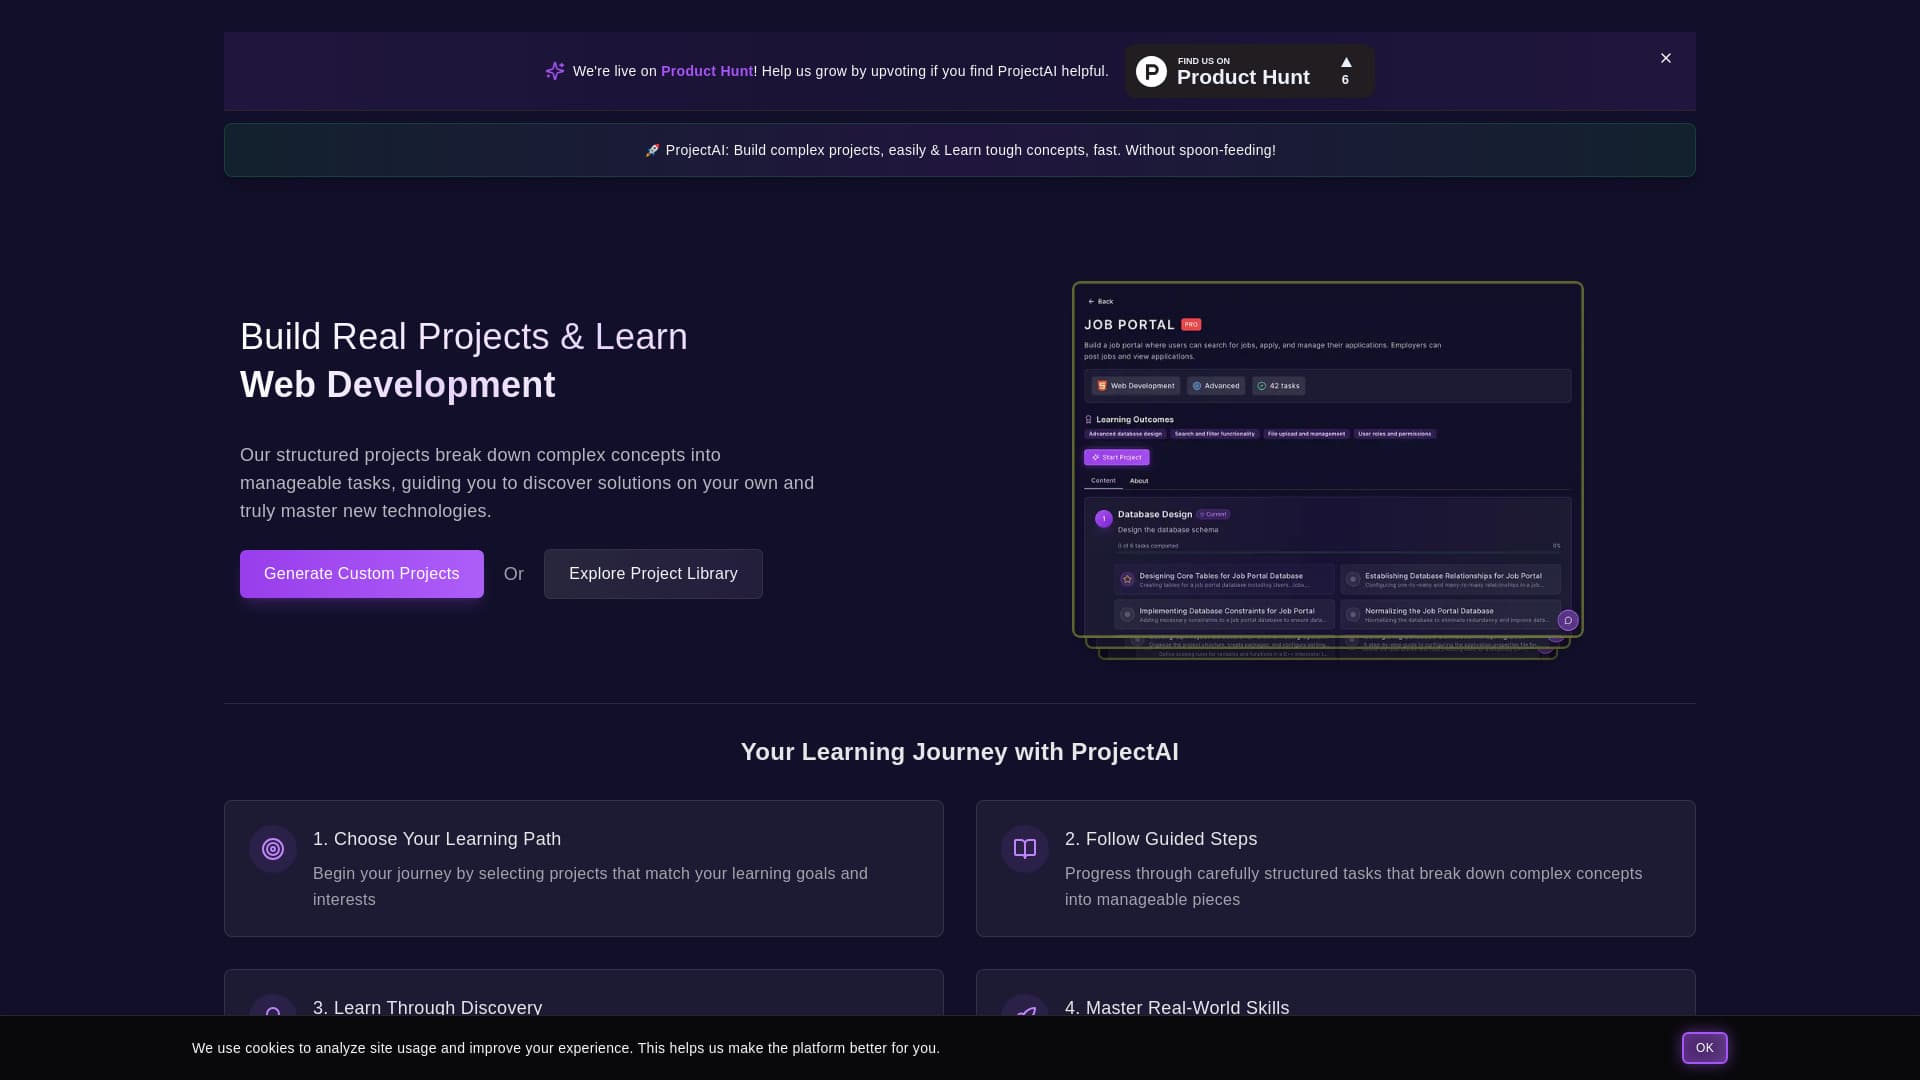
Task: Click Generate Custom Projects
Action: [x=361, y=573]
